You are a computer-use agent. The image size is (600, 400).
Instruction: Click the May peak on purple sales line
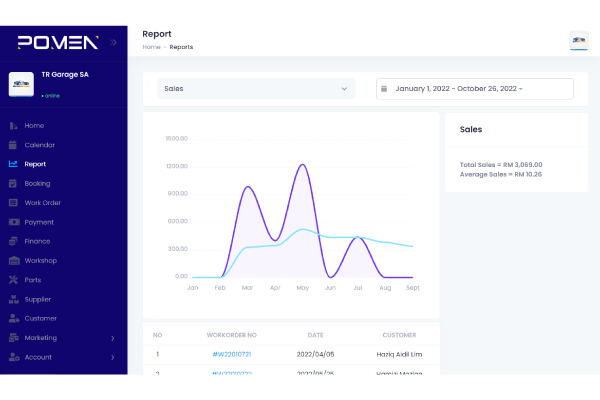click(x=303, y=165)
